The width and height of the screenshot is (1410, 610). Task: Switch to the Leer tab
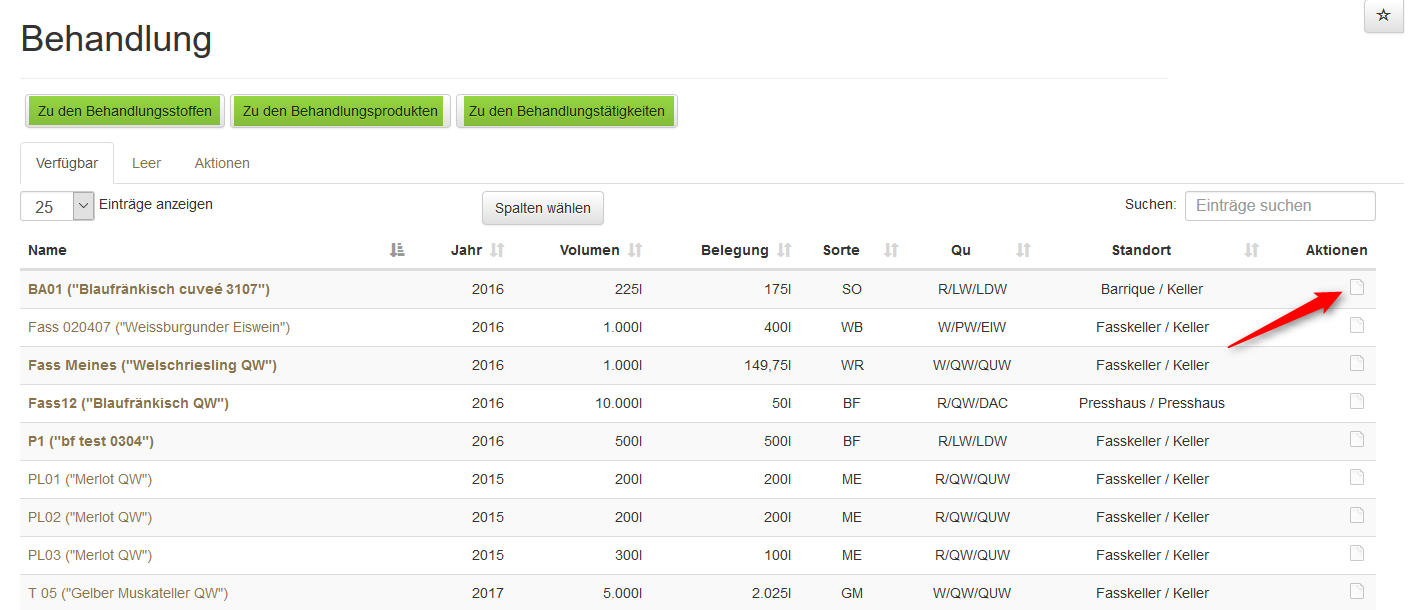[146, 163]
